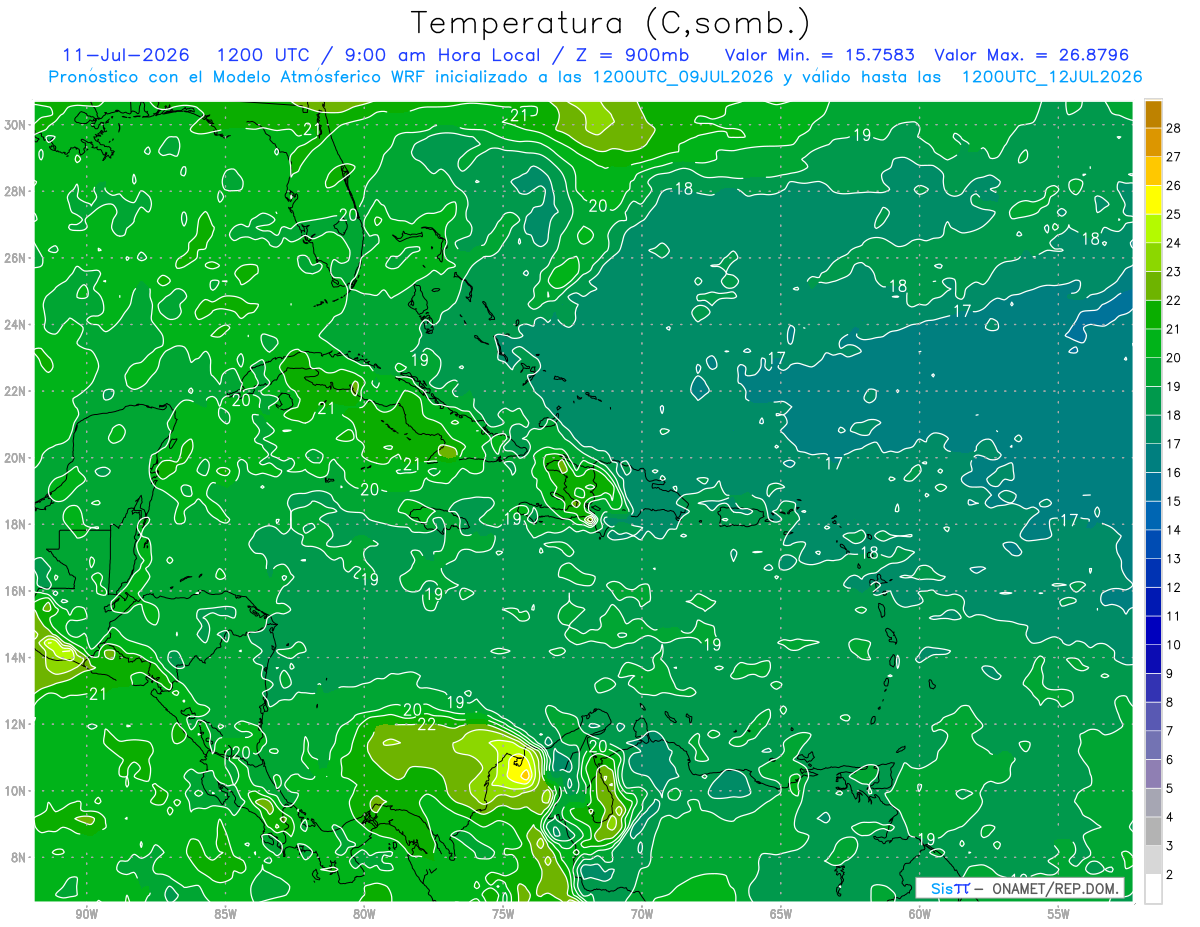This screenshot has width=1200, height=927.
Task: Click latitude axis label "30N"
Action: point(15,124)
